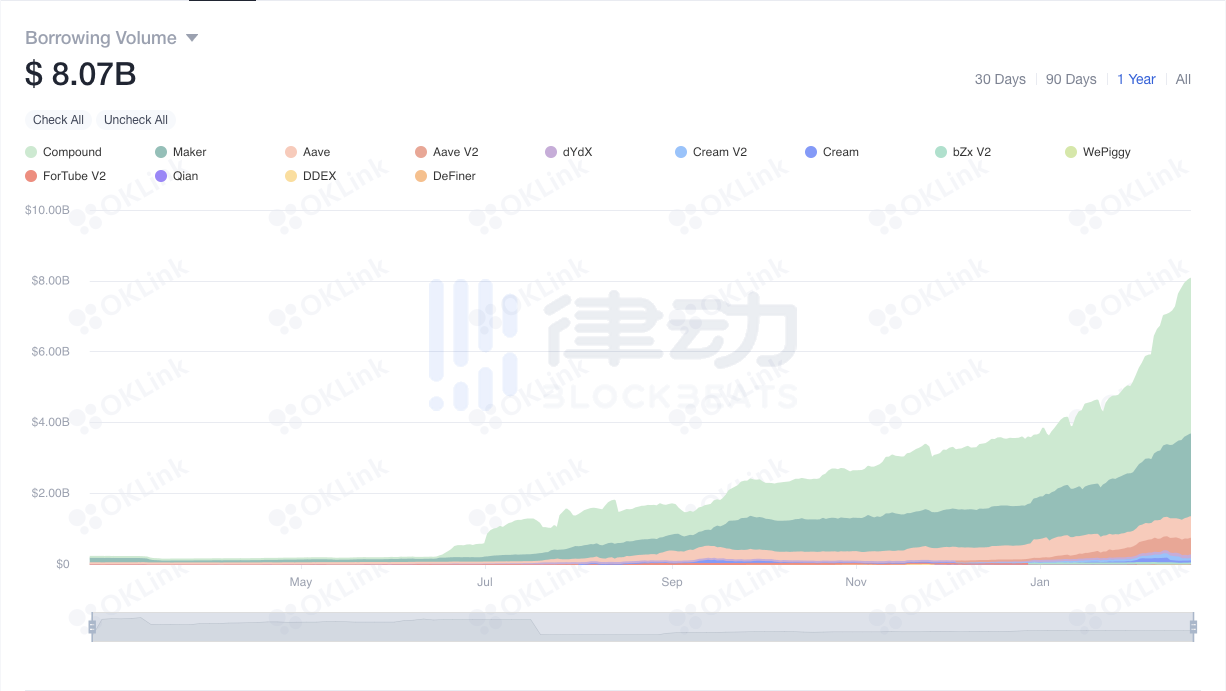The height and width of the screenshot is (691, 1226).
Task: Click the Cream V2 legend dot
Action: [681, 152]
